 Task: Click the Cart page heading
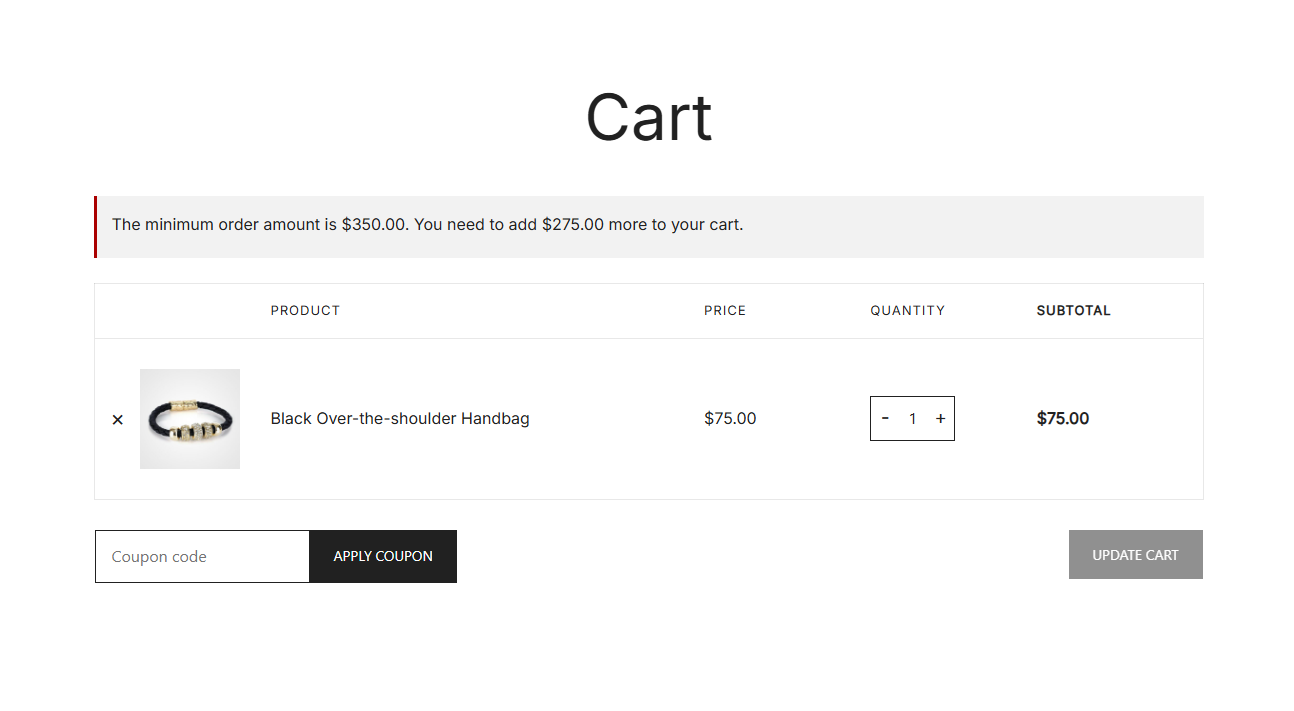(x=648, y=118)
